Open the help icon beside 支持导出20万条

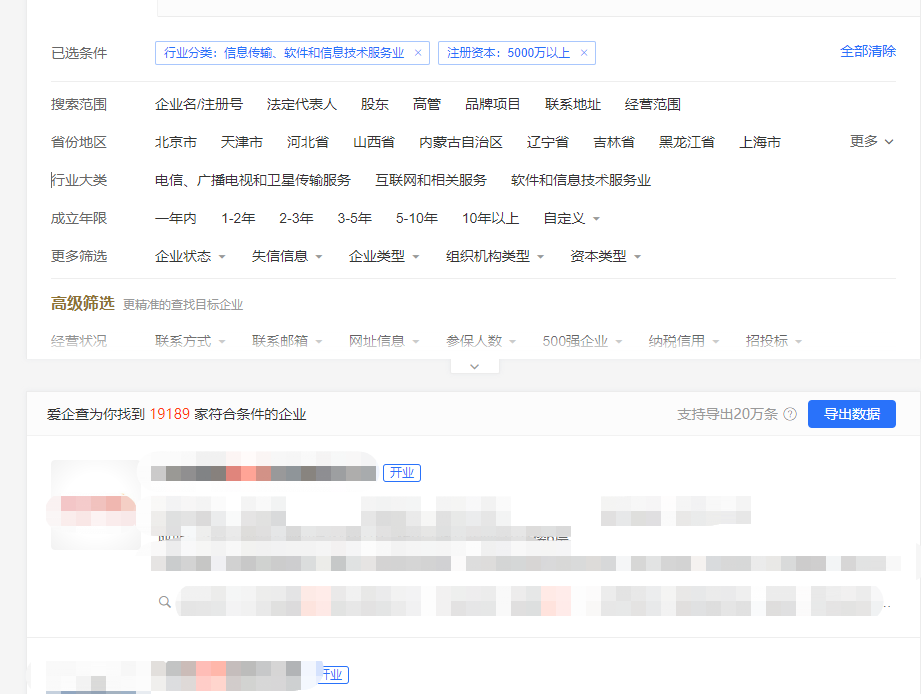[791, 413]
